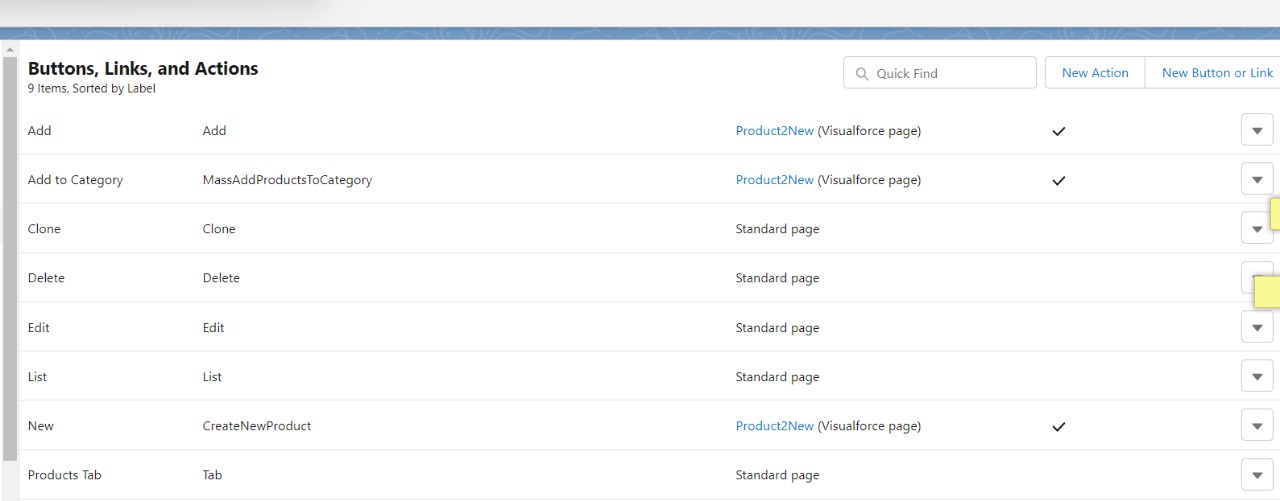Click the New Action button

1095,73
